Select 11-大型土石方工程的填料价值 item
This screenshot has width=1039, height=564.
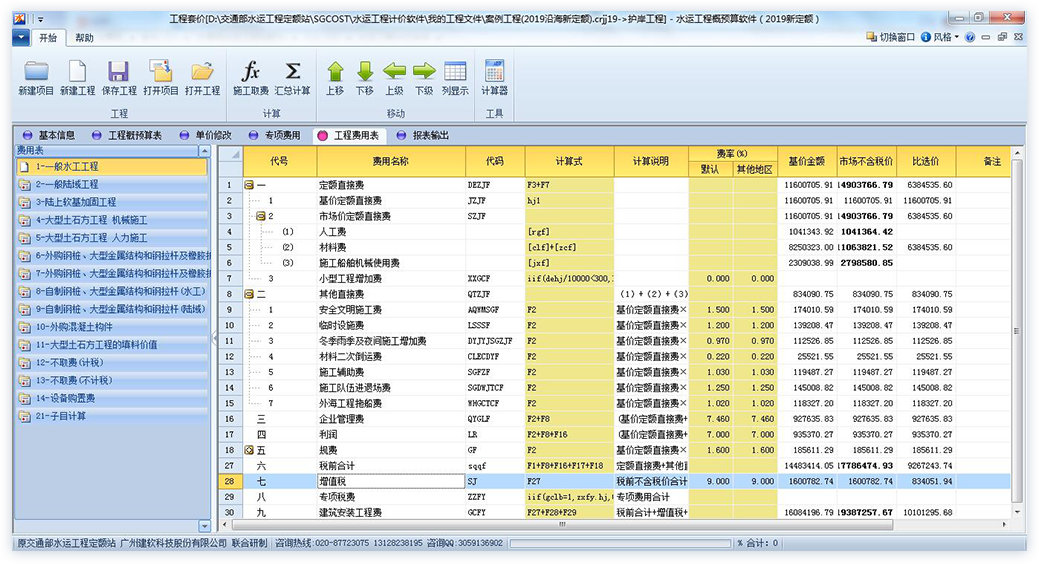pyautogui.click(x=111, y=345)
